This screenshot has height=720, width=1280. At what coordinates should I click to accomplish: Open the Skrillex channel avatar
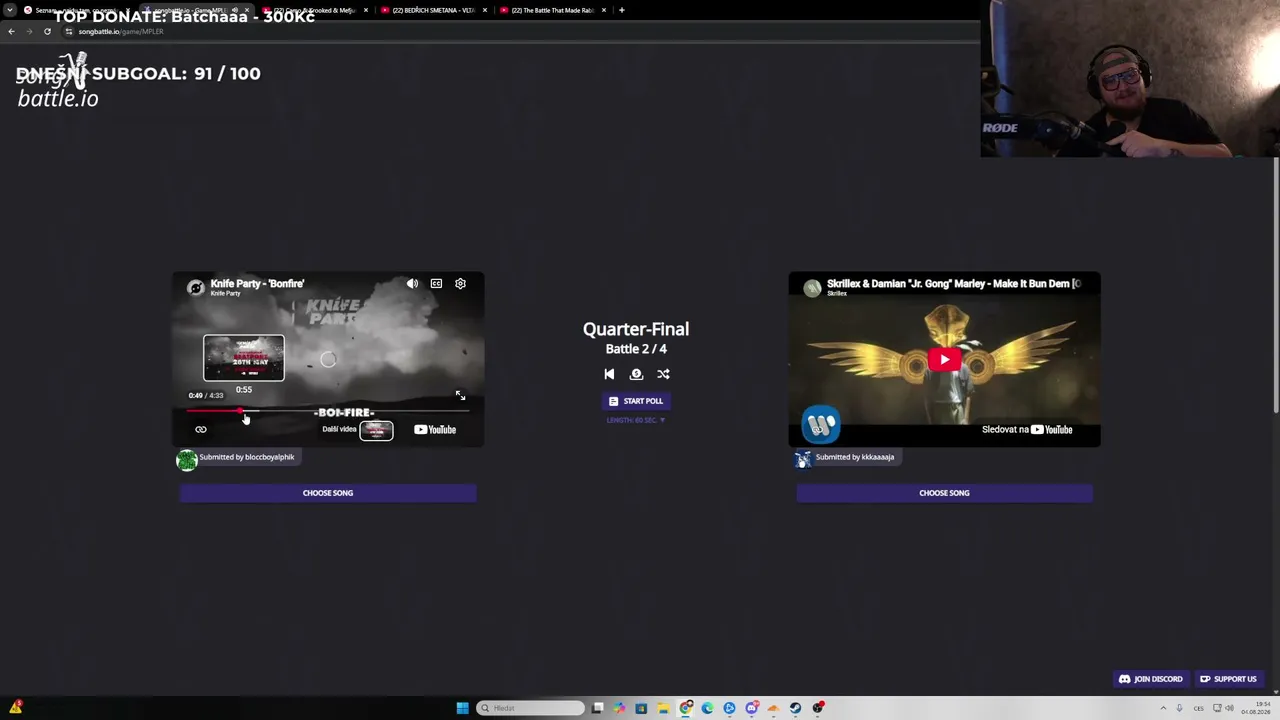[812, 288]
